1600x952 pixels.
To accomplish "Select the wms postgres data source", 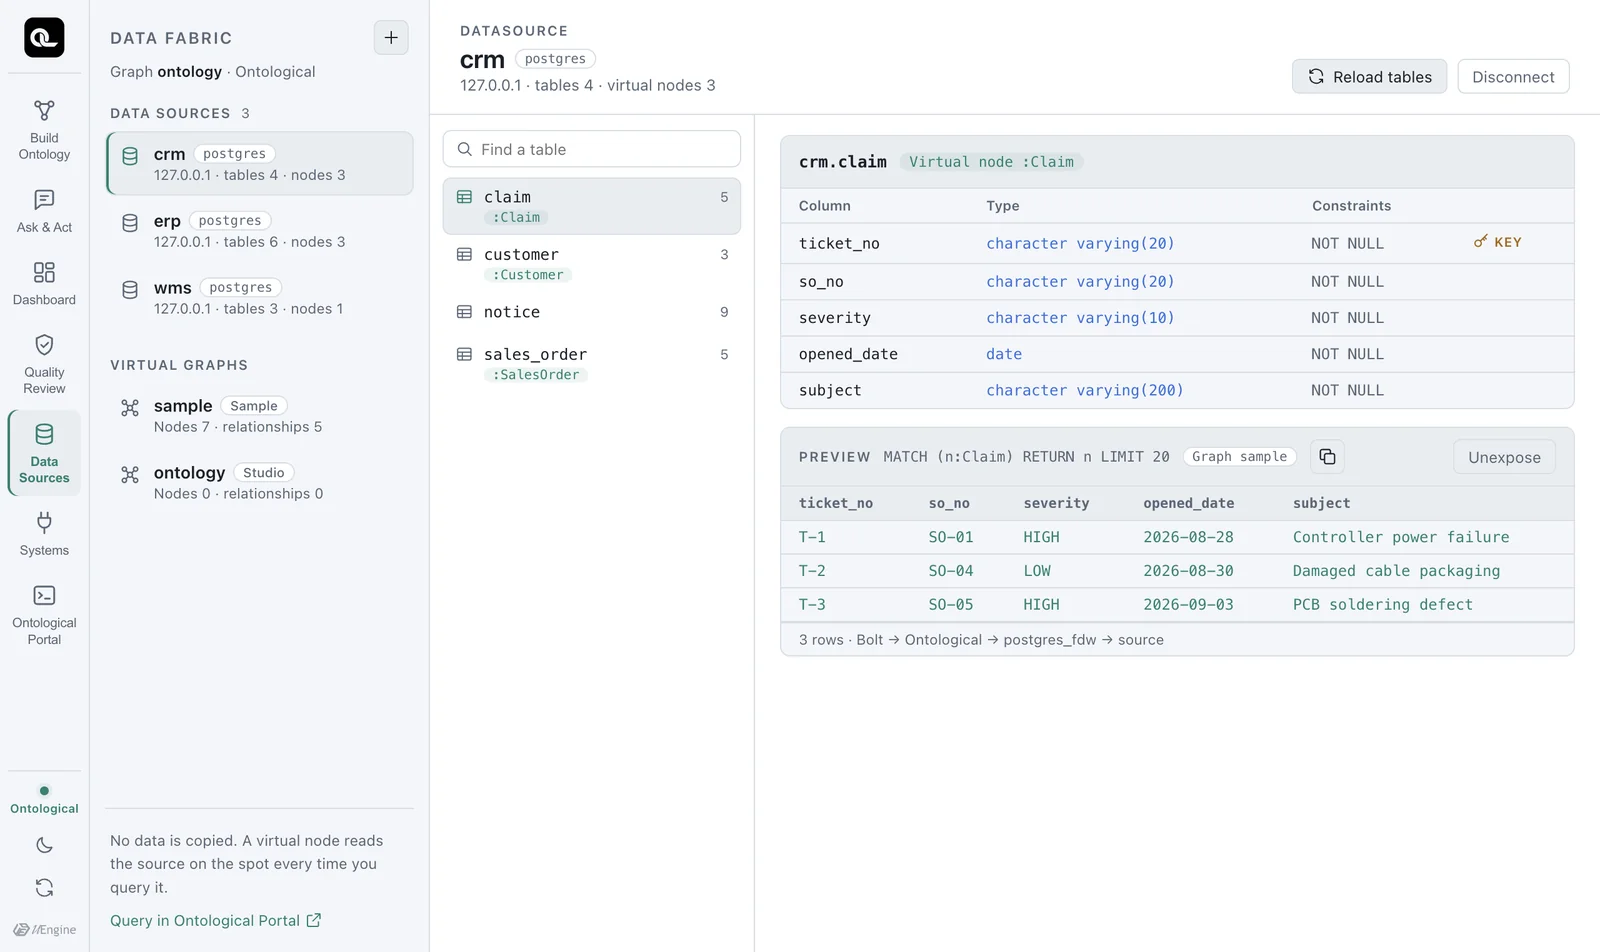I will 260,297.
